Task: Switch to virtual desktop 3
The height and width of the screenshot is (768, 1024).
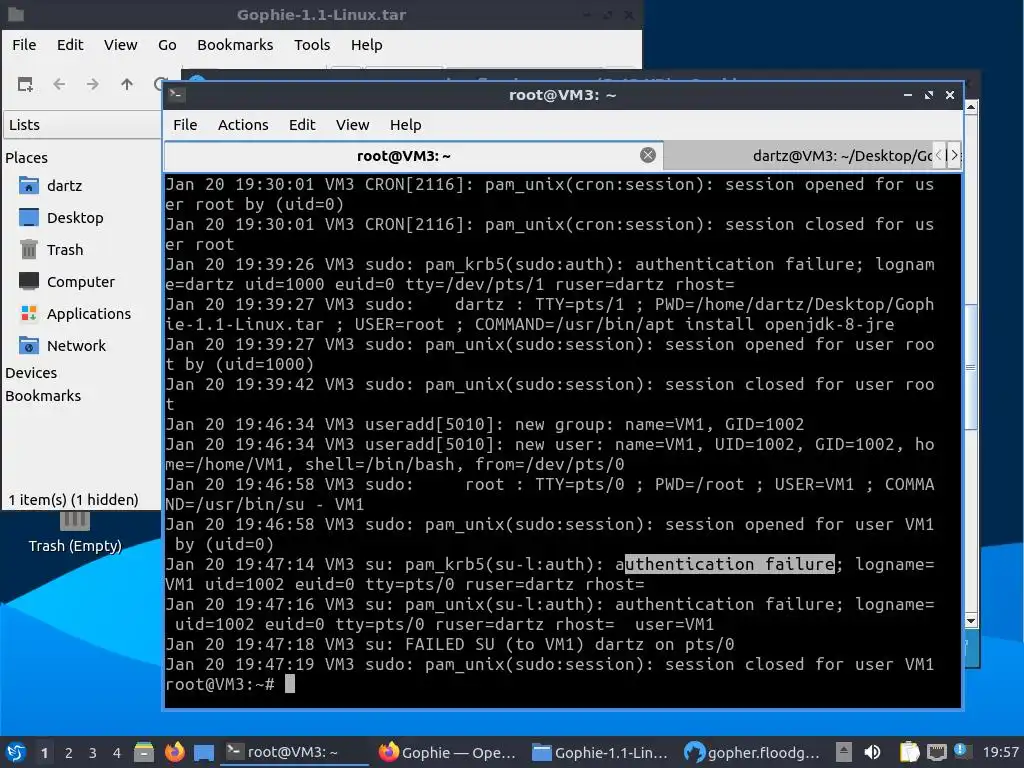Action: 93,753
